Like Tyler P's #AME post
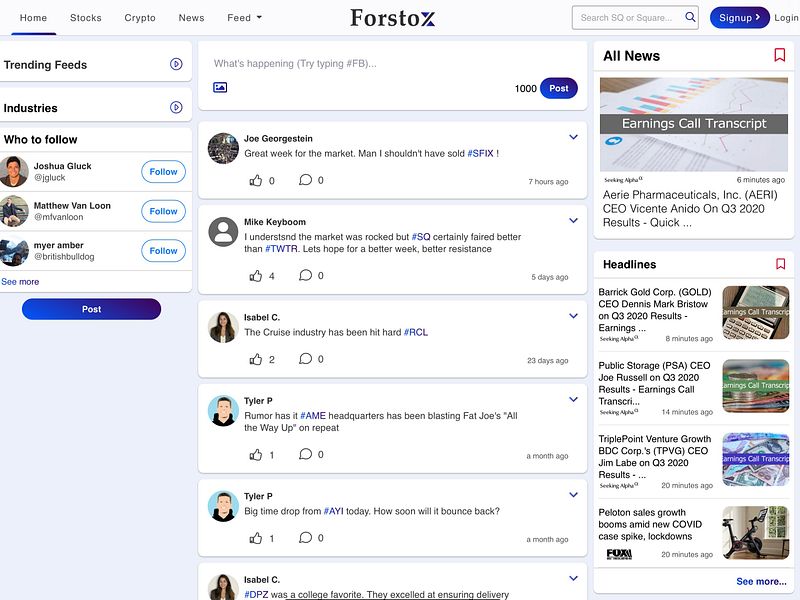 pos(256,455)
